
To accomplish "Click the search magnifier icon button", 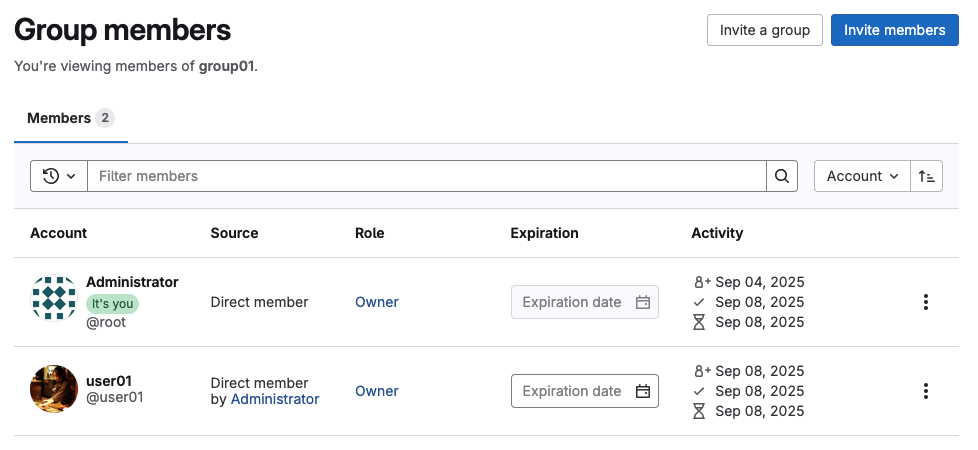I will (x=782, y=176).
